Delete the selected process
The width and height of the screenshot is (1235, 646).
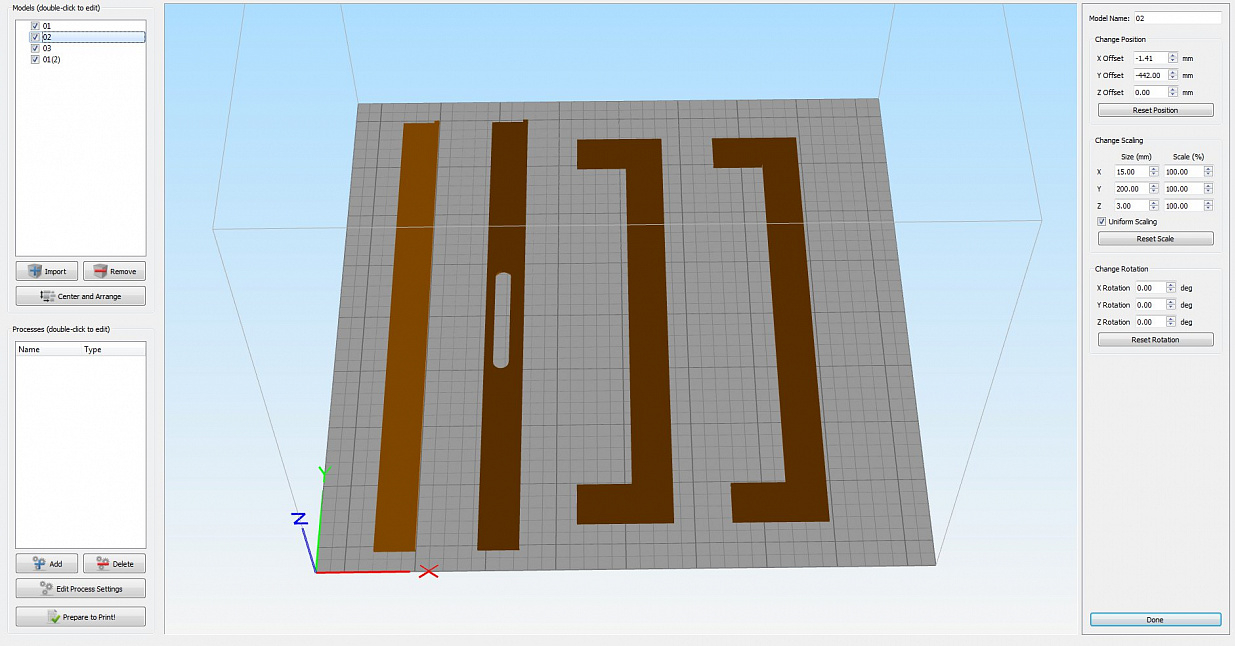coord(114,564)
